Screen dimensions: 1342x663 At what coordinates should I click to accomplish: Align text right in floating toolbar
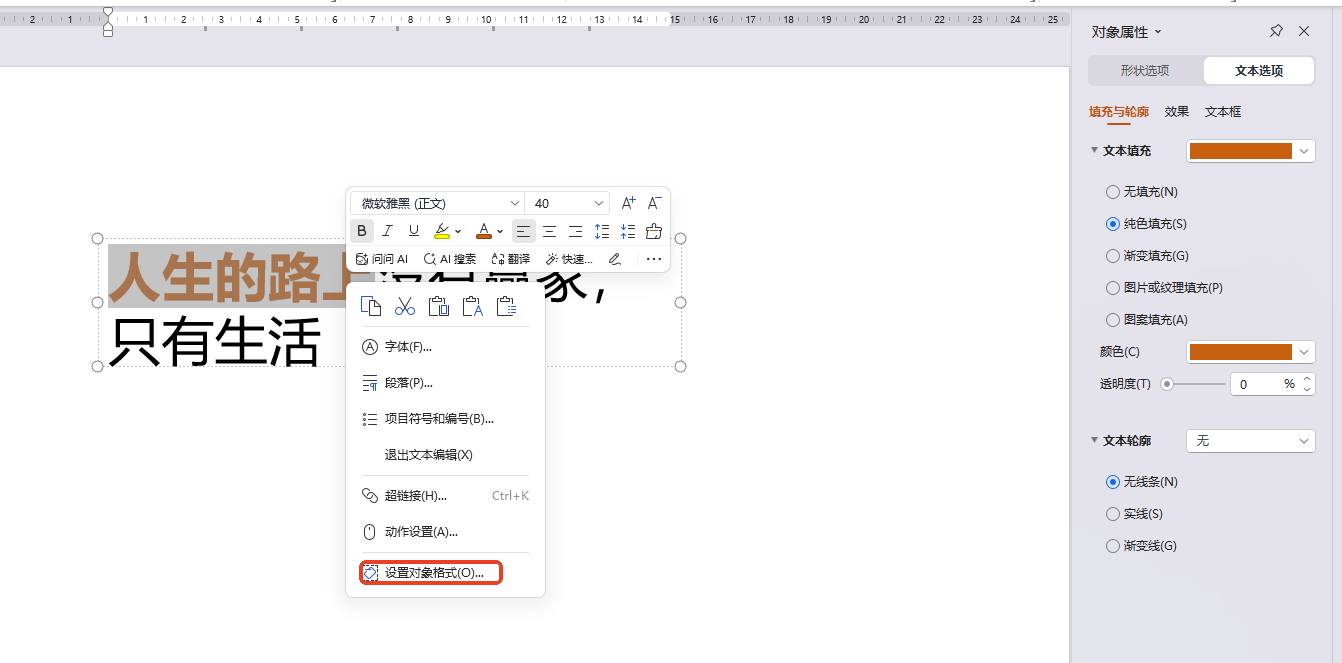[576, 231]
